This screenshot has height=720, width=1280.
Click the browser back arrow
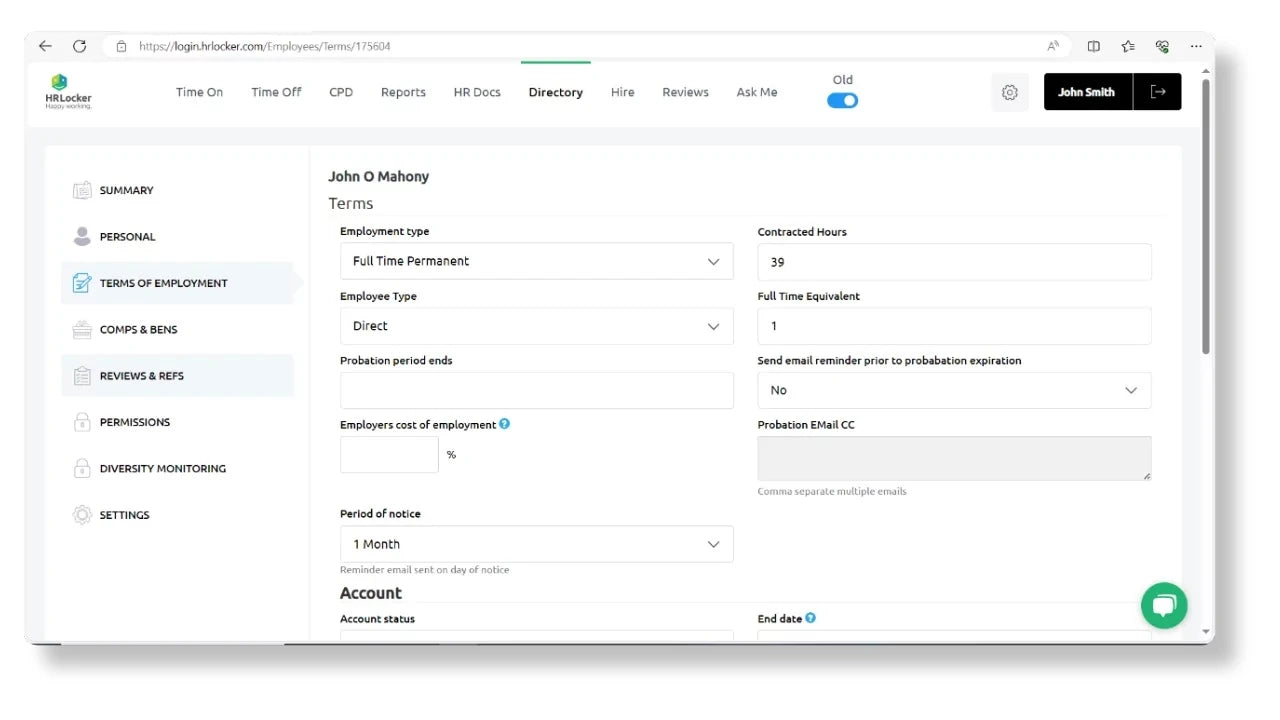[45, 46]
